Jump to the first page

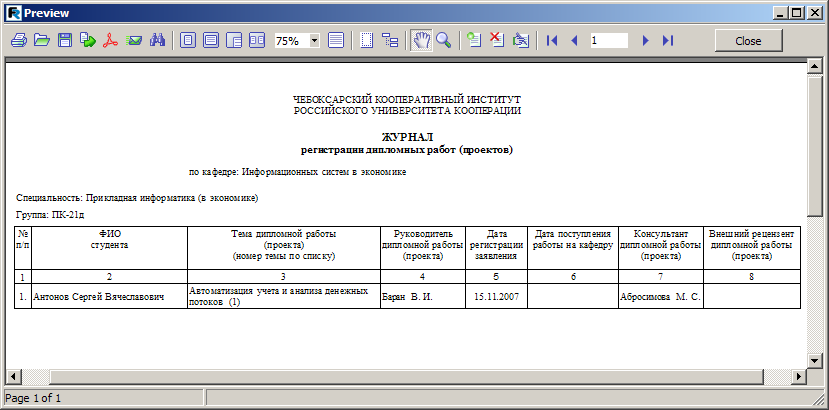tap(551, 41)
